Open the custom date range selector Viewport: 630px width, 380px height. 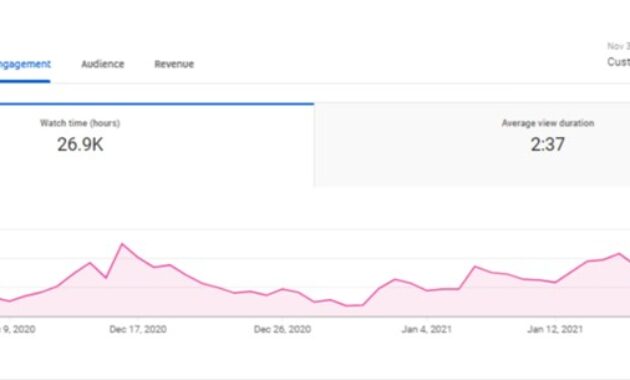coord(618,54)
